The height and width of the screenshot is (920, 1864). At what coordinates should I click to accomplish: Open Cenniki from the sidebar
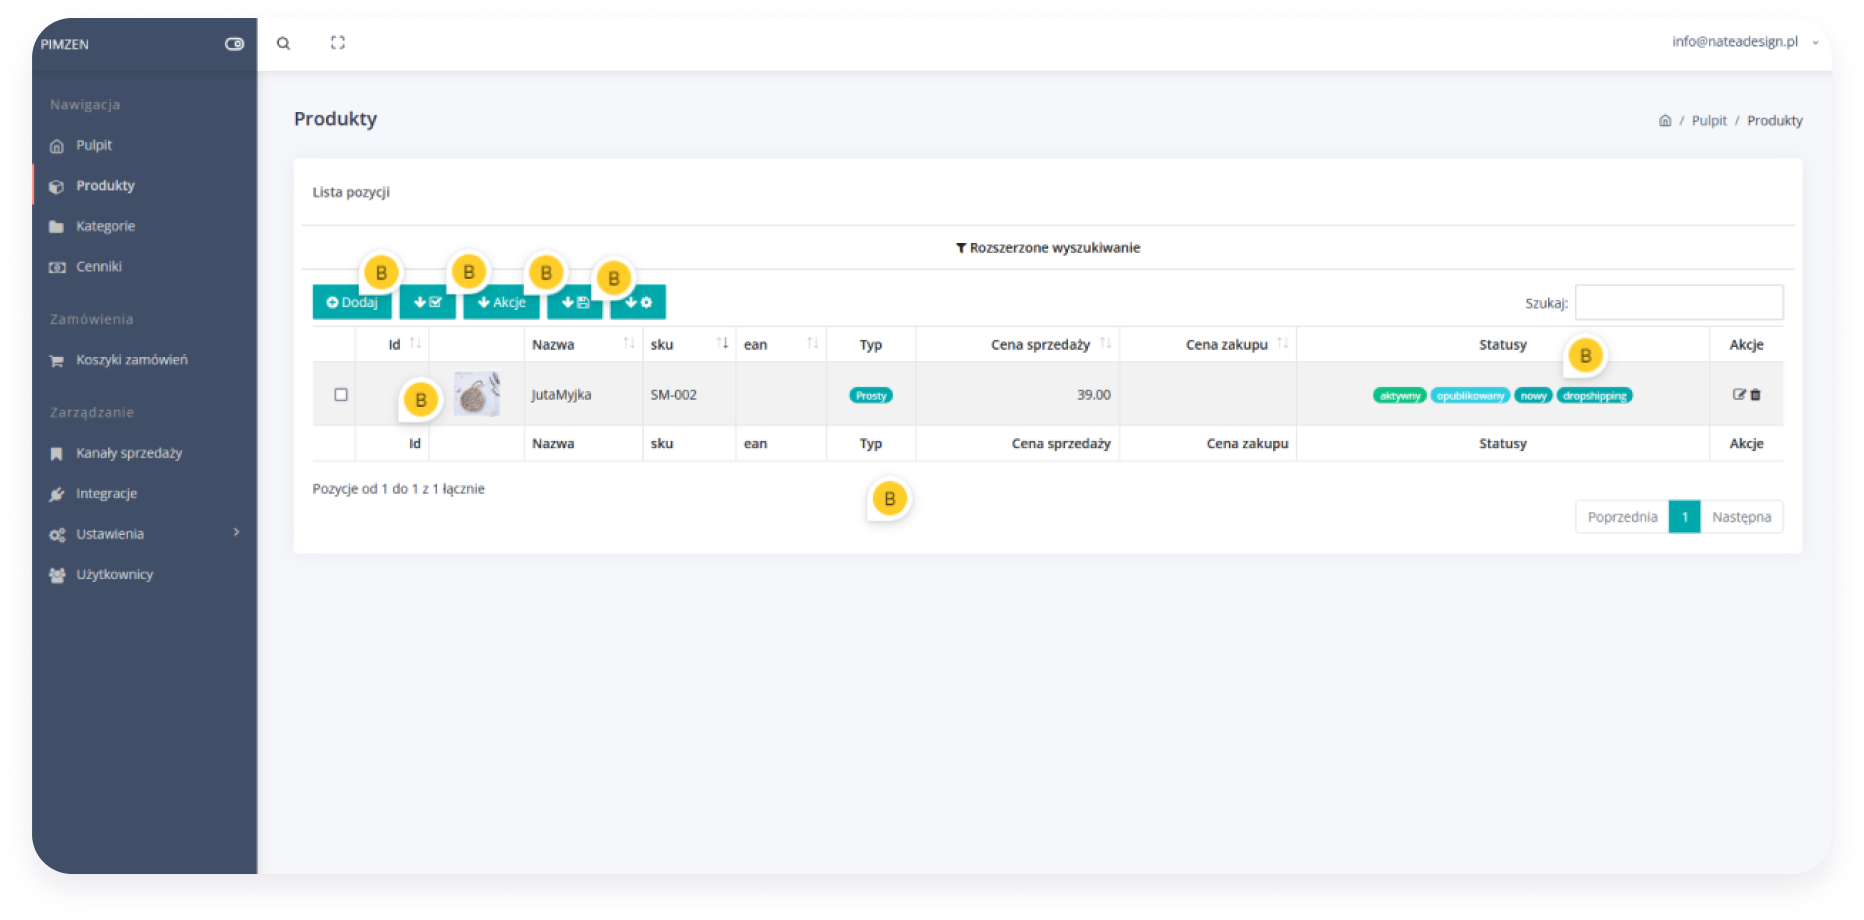coord(99,267)
